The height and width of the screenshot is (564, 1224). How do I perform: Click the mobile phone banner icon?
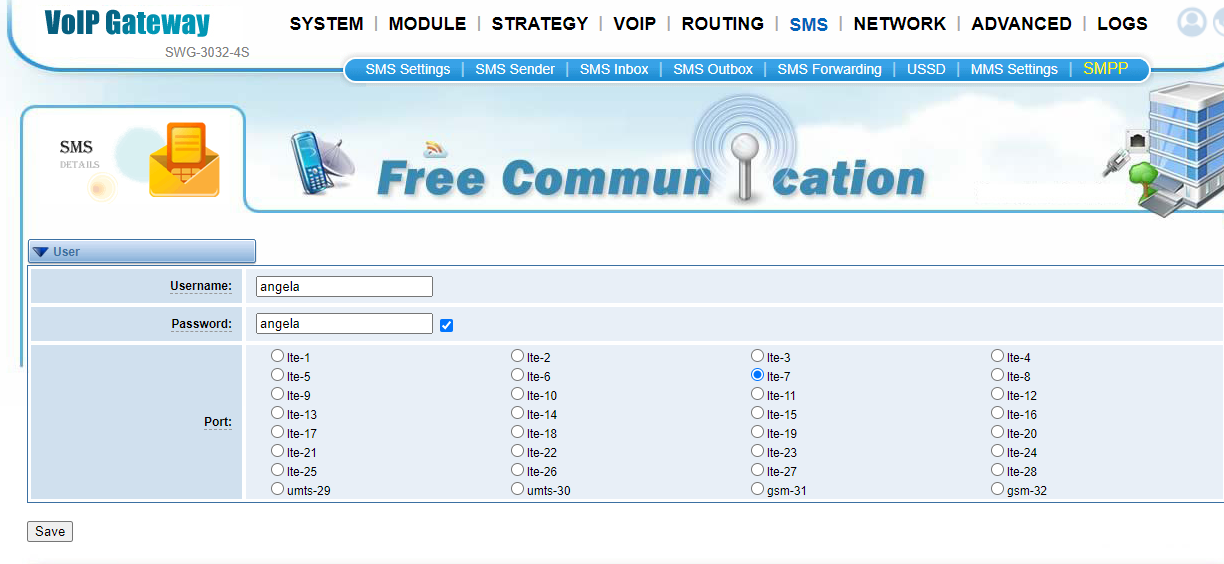320,163
